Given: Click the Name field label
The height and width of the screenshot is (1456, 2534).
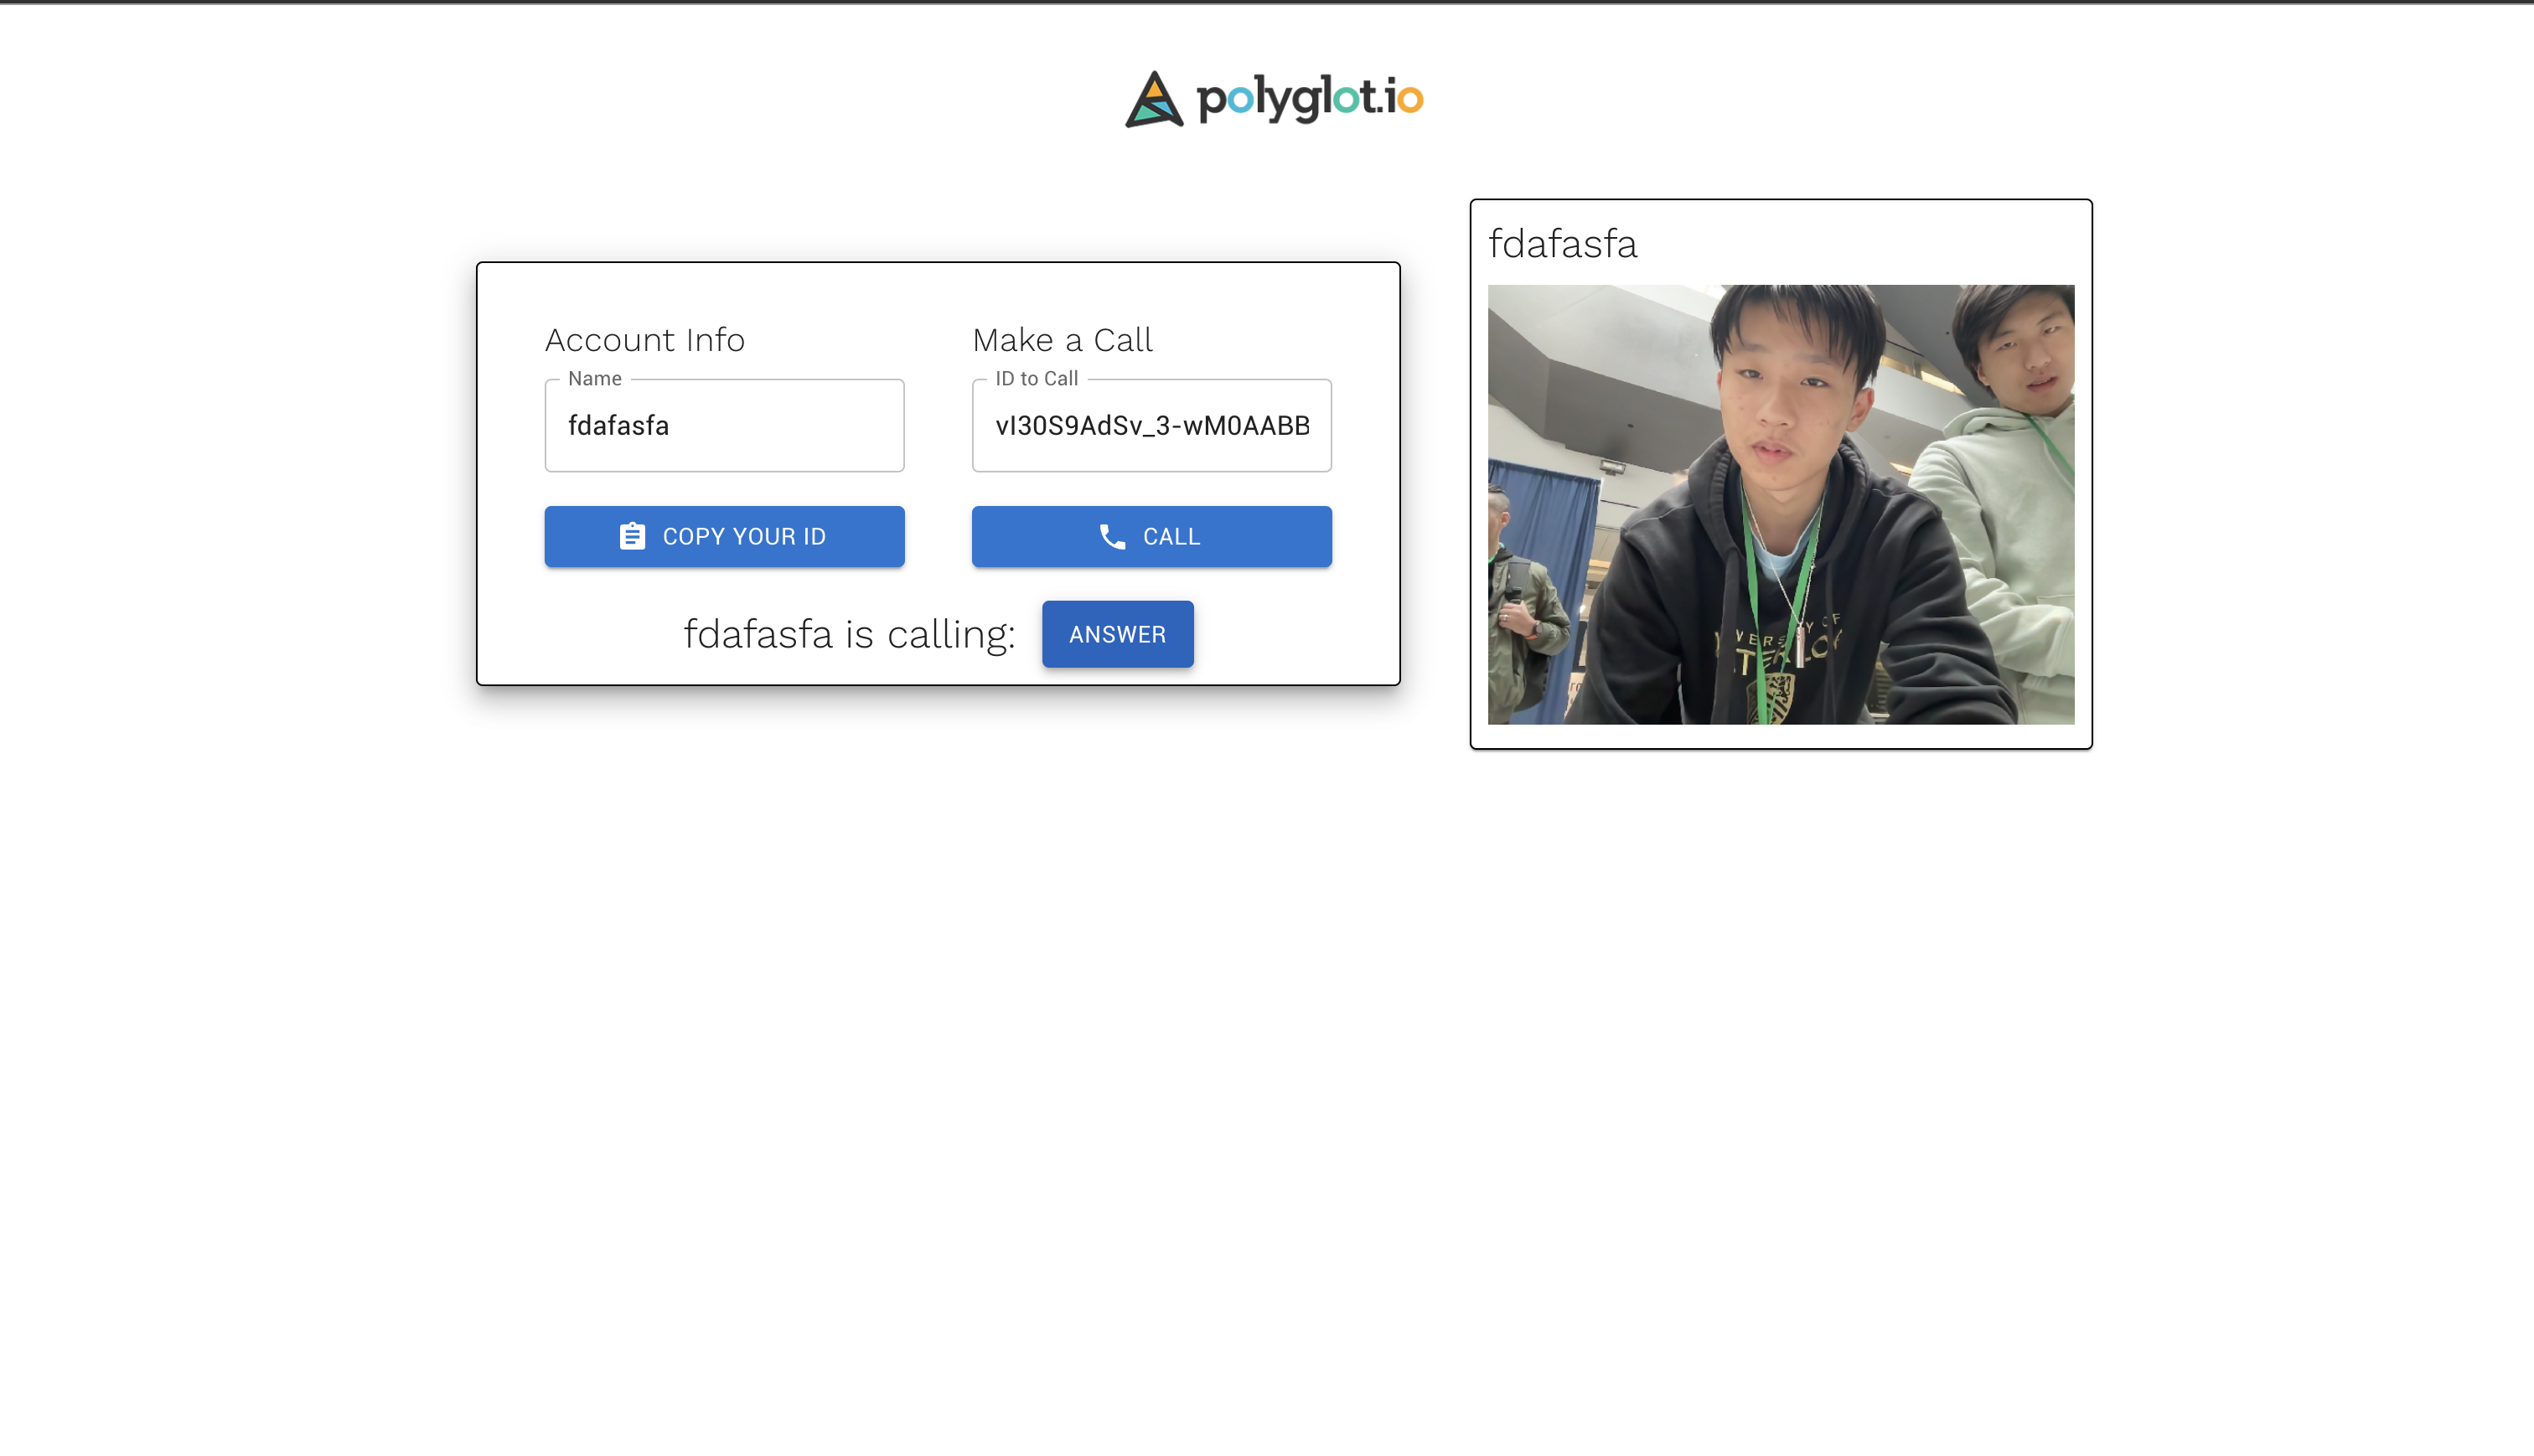Looking at the screenshot, I should [x=595, y=379].
